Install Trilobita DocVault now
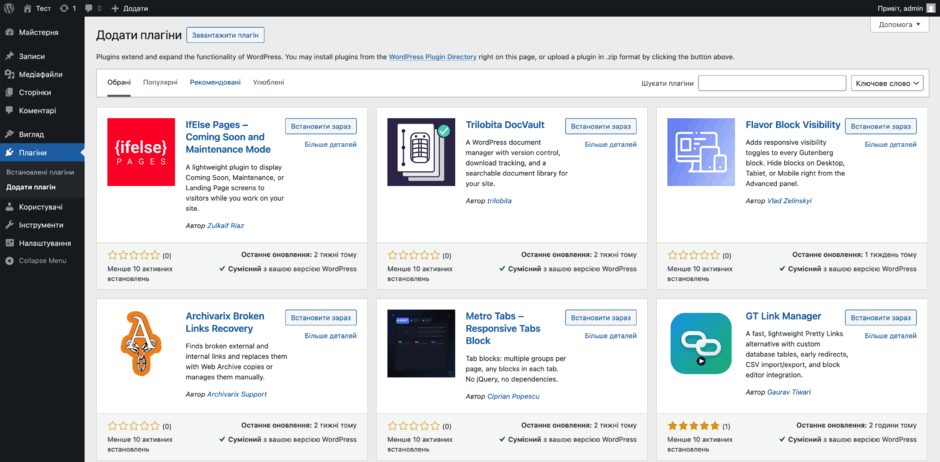Viewport: 940px width, 462px height. tap(601, 126)
